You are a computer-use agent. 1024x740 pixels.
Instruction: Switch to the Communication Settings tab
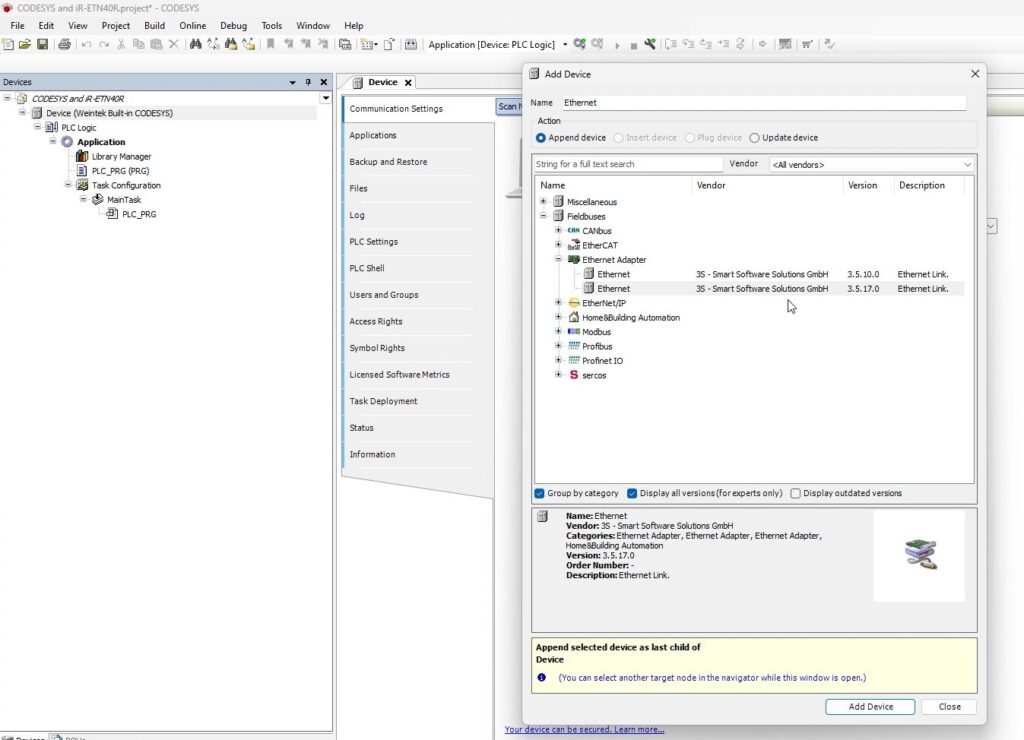pos(419,109)
